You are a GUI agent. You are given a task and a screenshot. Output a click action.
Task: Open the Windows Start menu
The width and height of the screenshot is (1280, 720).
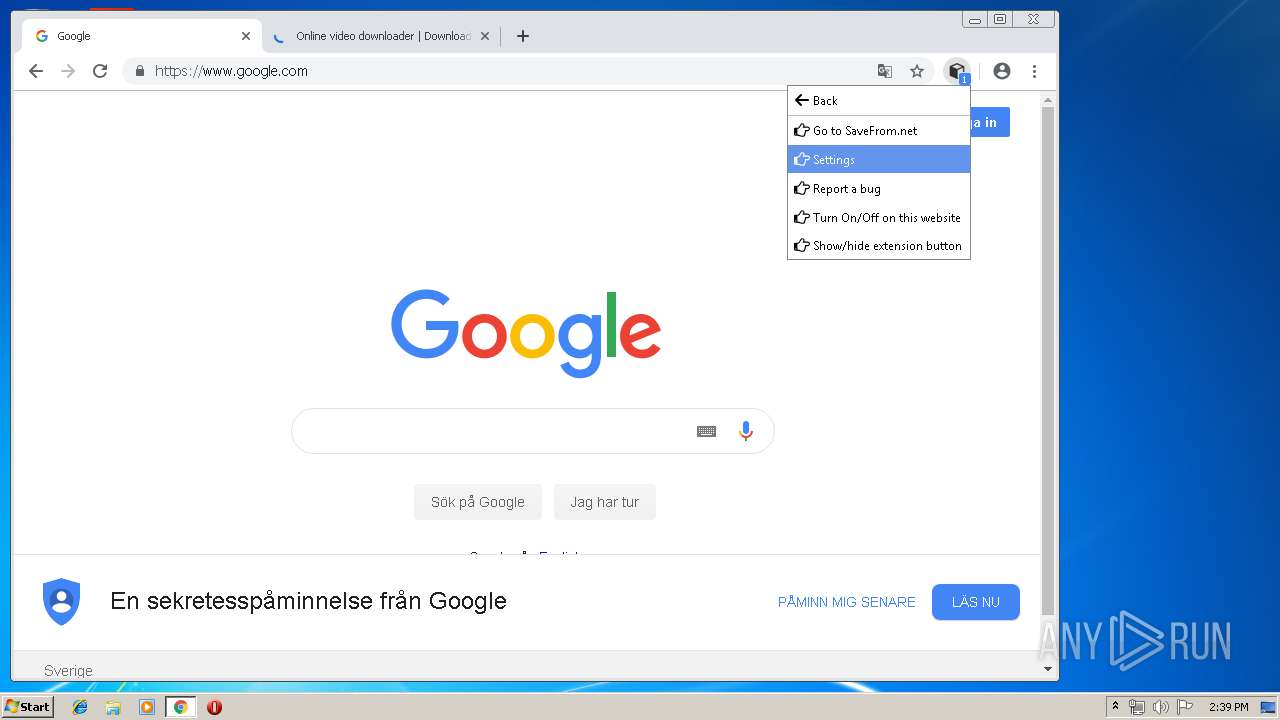pos(28,707)
